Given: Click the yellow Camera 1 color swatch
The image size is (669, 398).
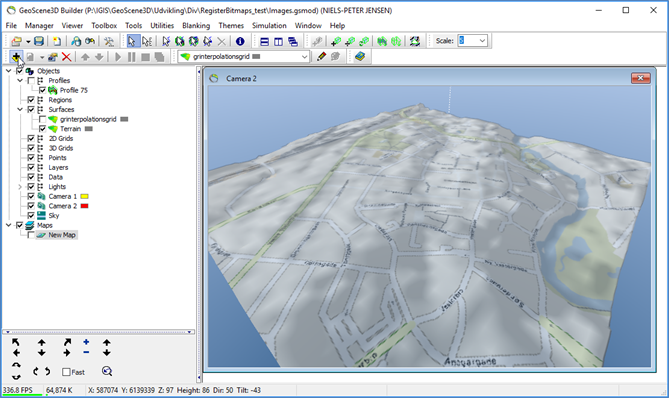Looking at the screenshot, I should [84, 197].
